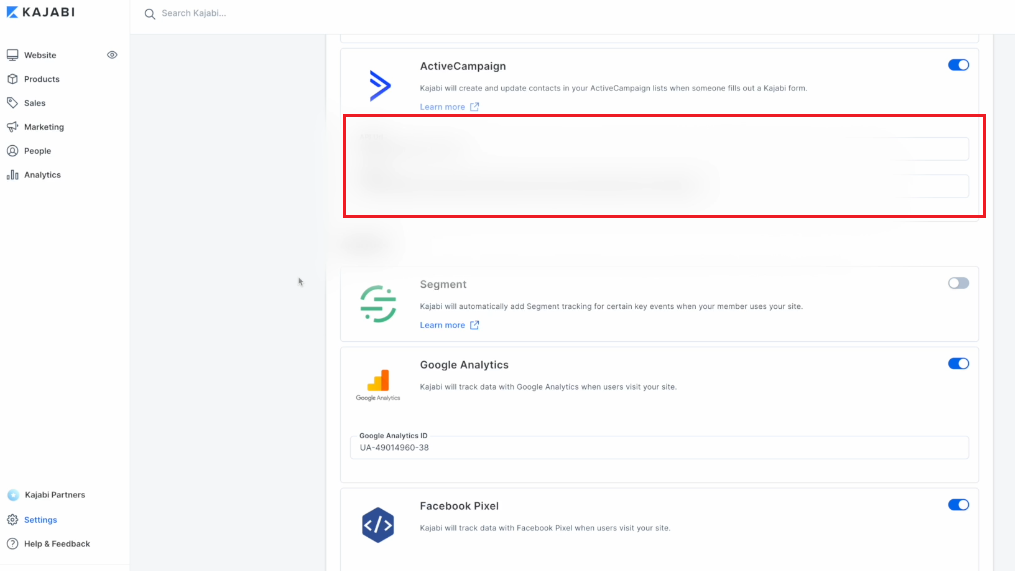Click the Google Analytics heading
1015x571 pixels.
click(x=464, y=364)
